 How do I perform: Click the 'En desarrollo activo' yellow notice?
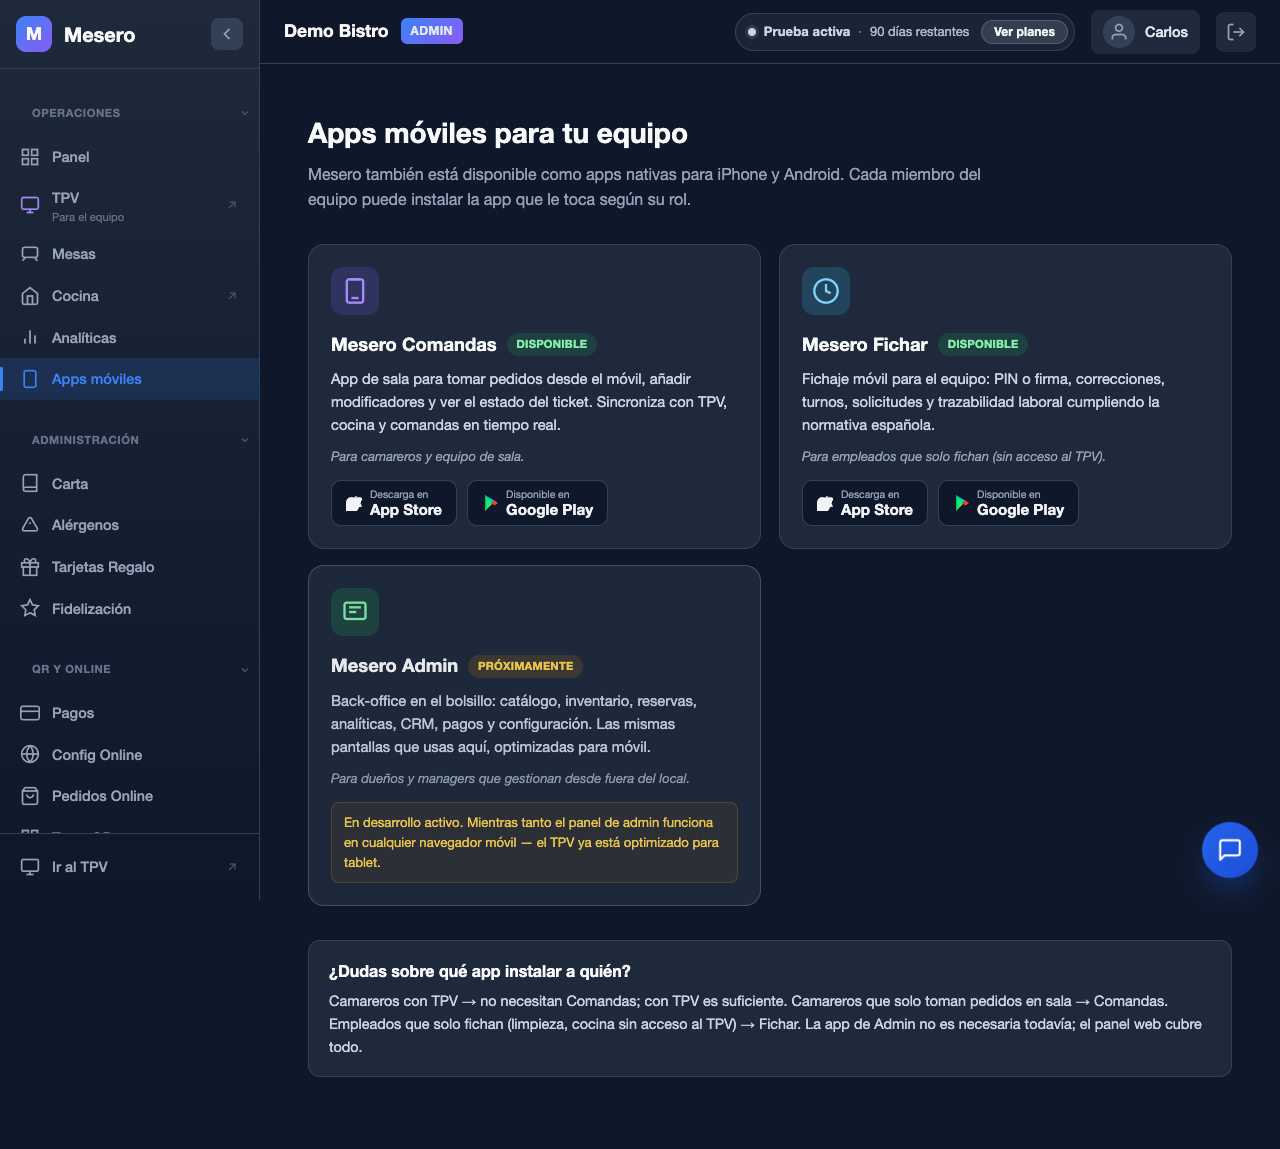point(534,842)
